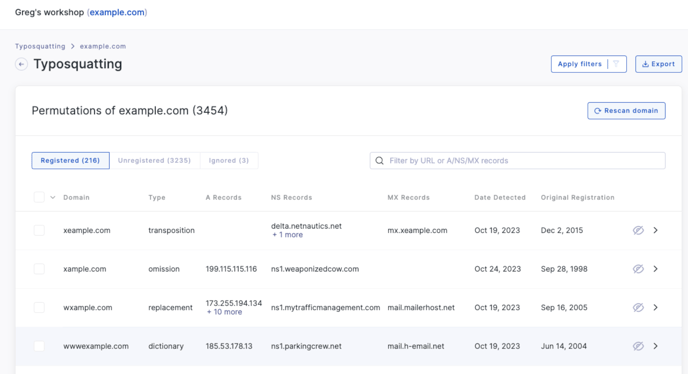Switch to Unregistered (3235) tab
Viewport: 688px width, 374px height.
(x=154, y=161)
